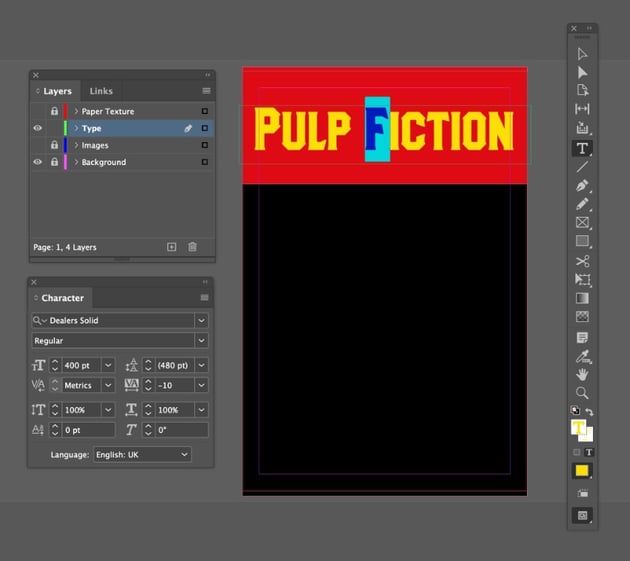This screenshot has height=561, width=630.
Task: Select the Pencil tool
Action: coord(582,204)
